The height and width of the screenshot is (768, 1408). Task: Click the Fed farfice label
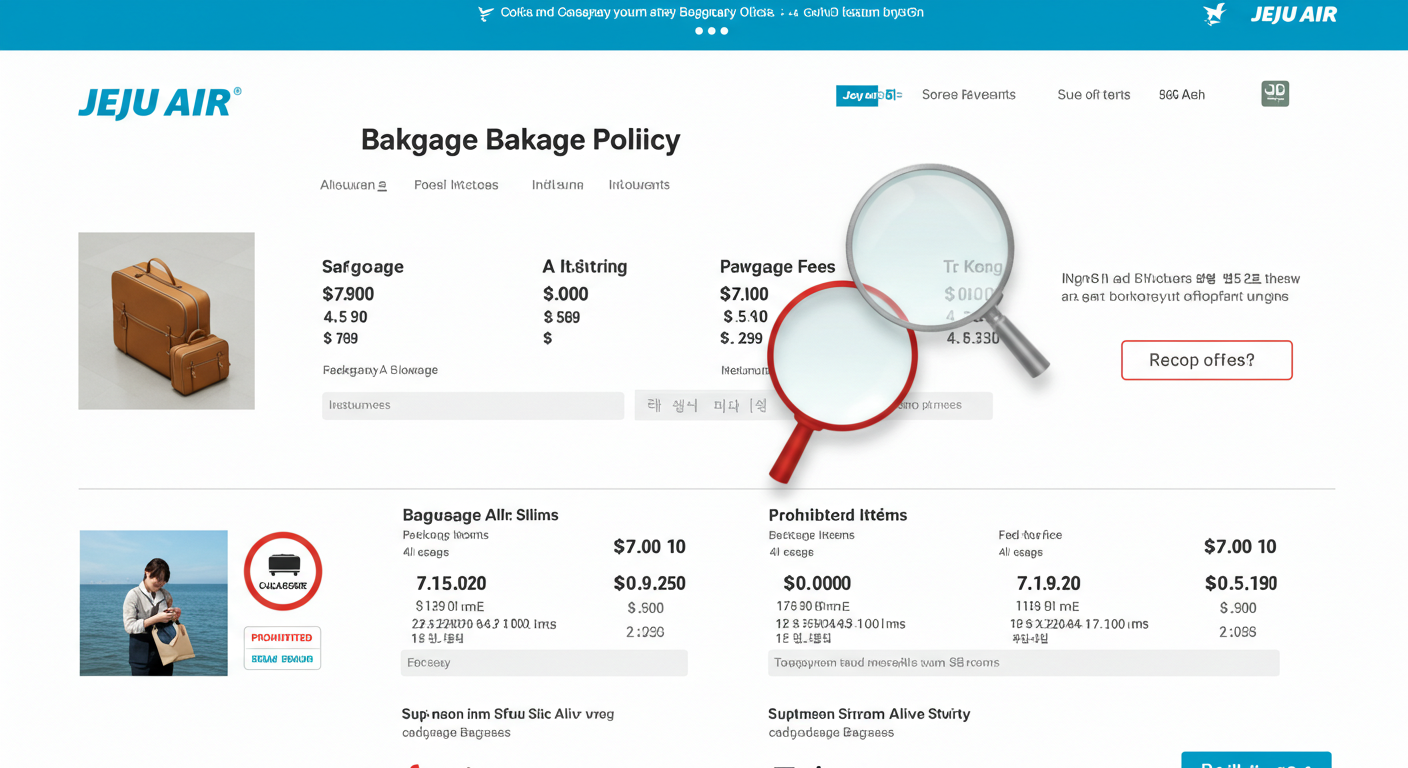tap(1030, 535)
